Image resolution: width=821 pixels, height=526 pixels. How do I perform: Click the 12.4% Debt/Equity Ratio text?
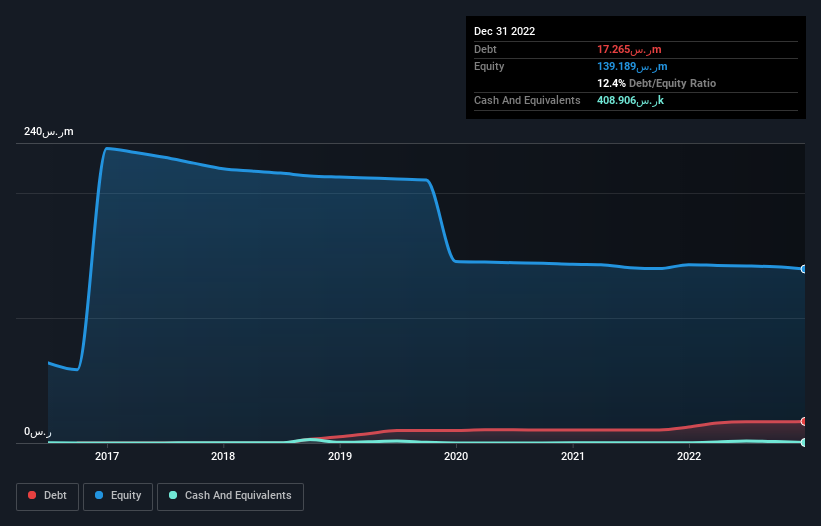tap(657, 83)
